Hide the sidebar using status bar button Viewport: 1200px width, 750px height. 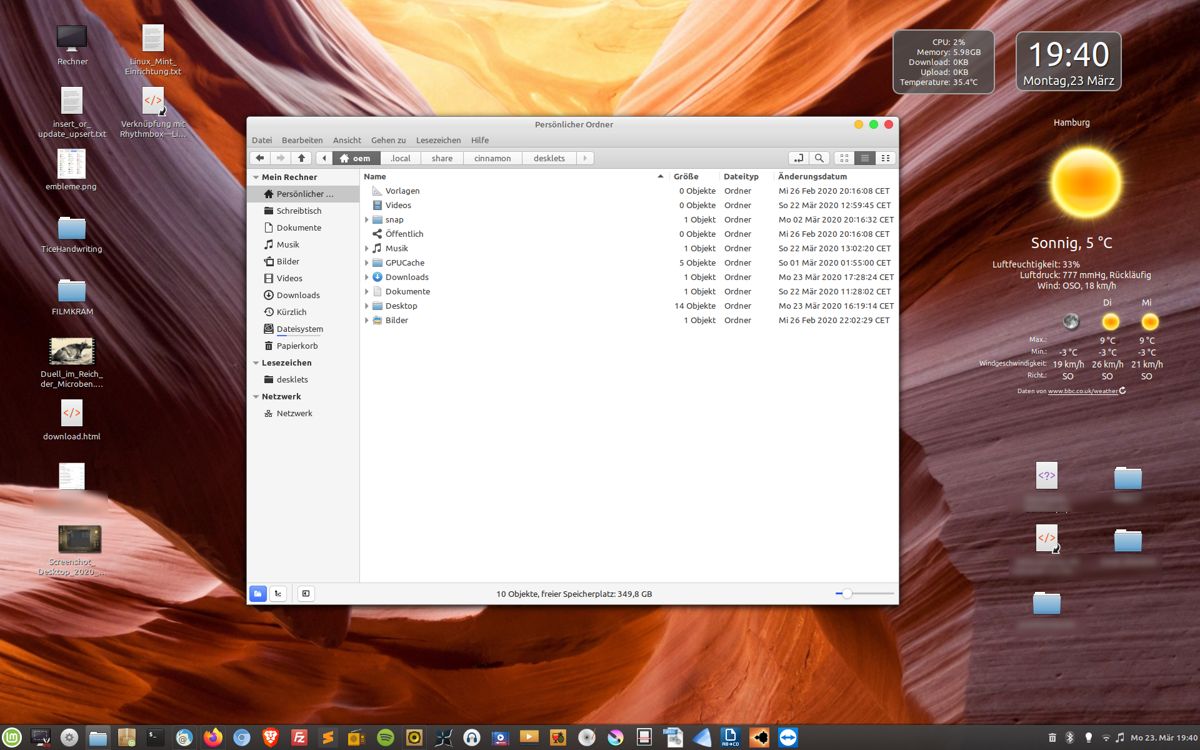pyautogui.click(x=306, y=594)
